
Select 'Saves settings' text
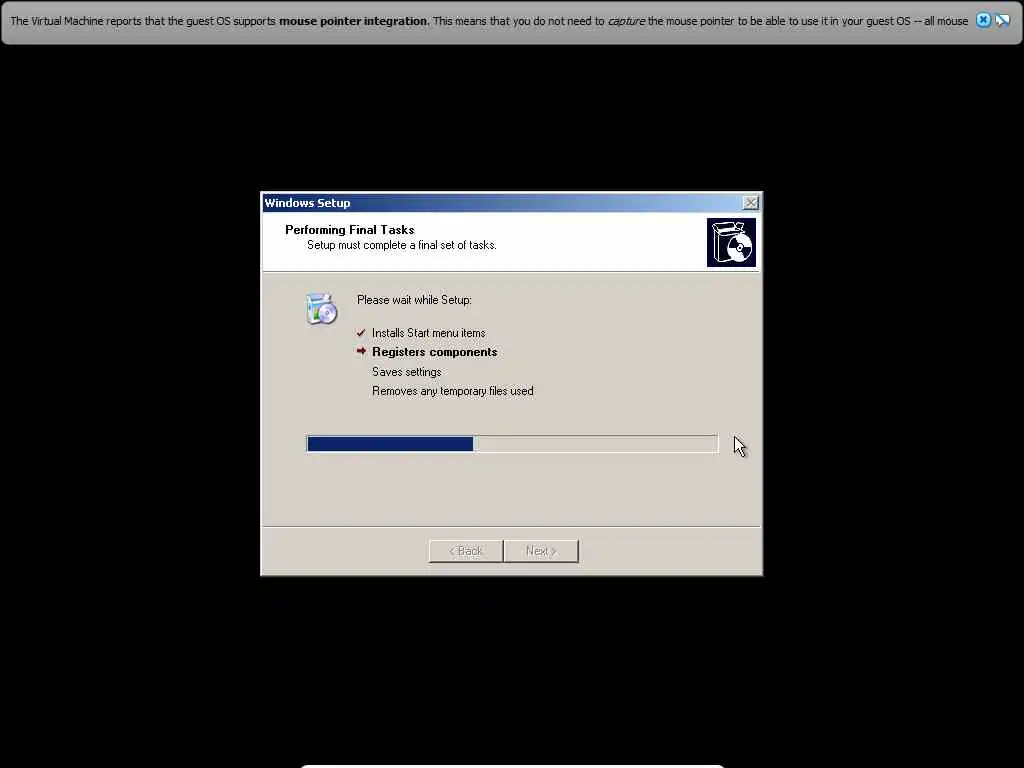[x=406, y=372]
